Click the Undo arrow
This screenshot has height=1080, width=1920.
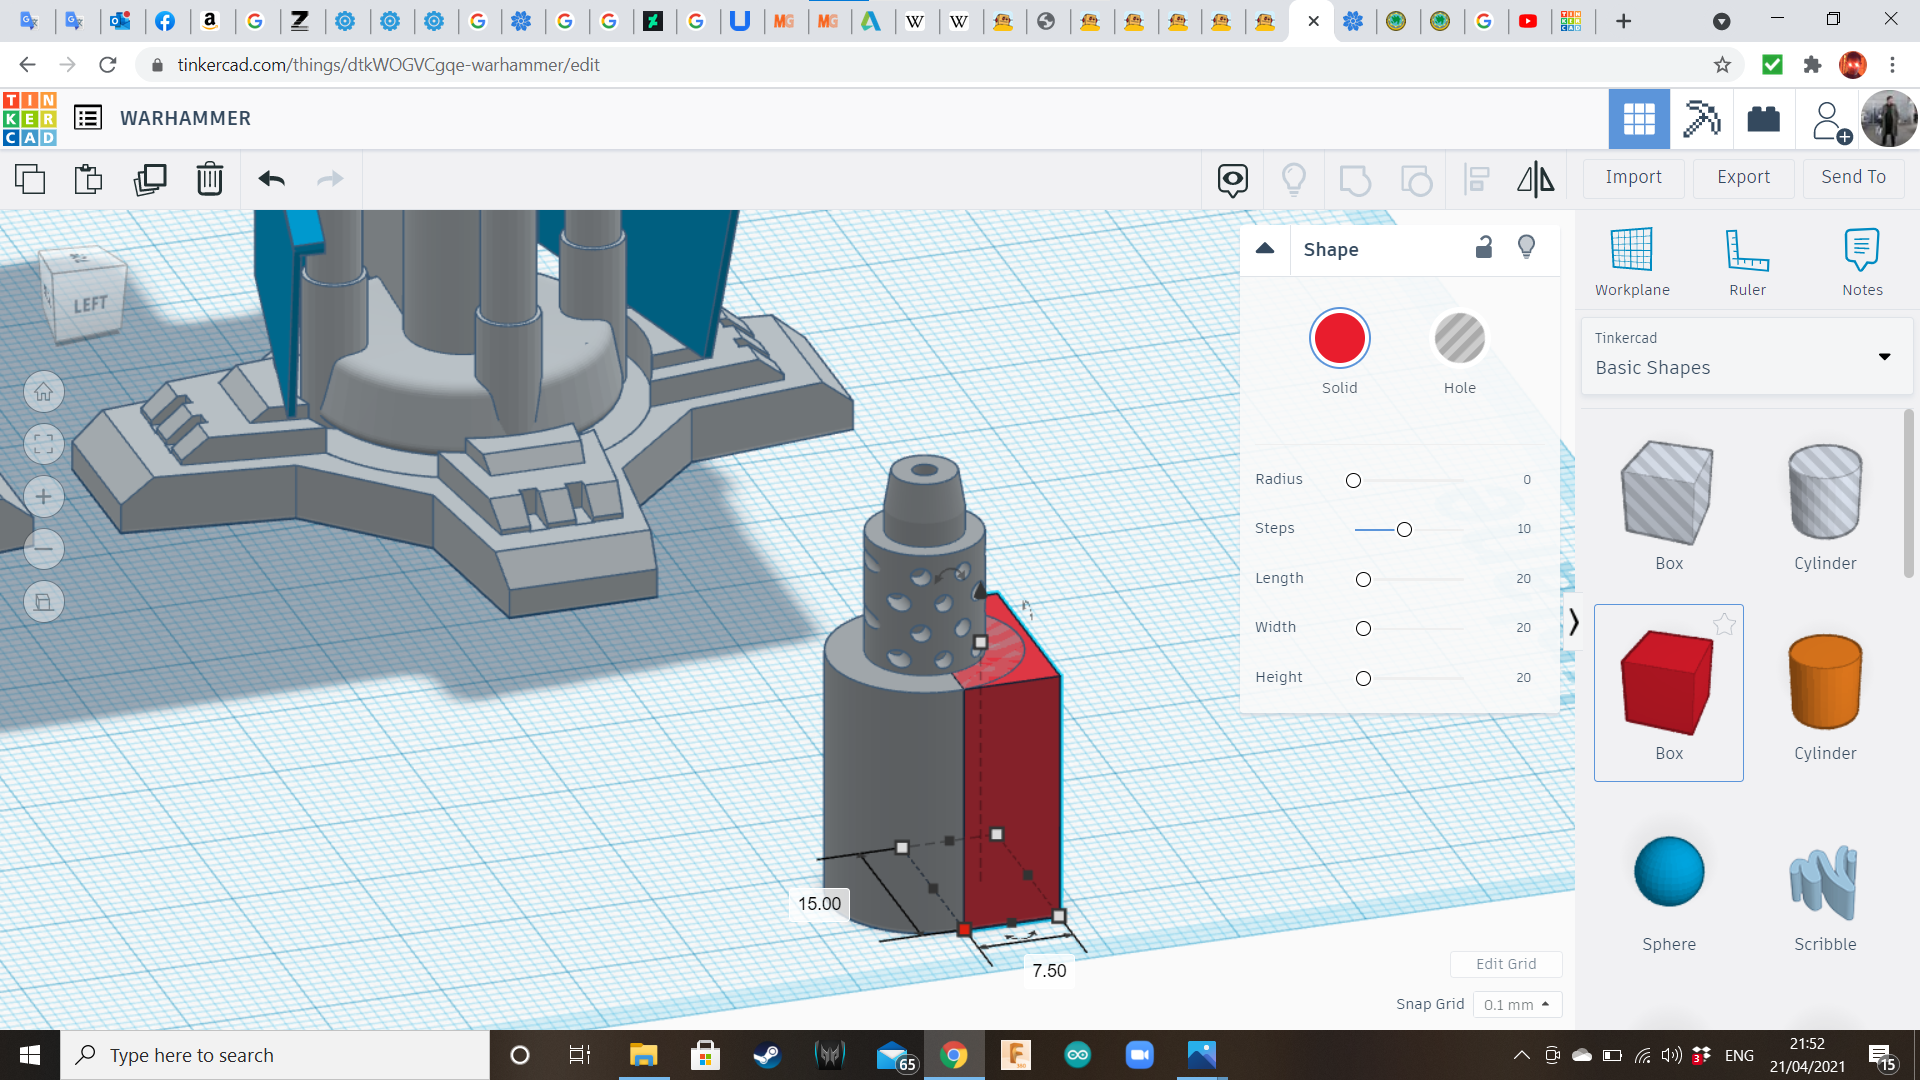pos(271,179)
